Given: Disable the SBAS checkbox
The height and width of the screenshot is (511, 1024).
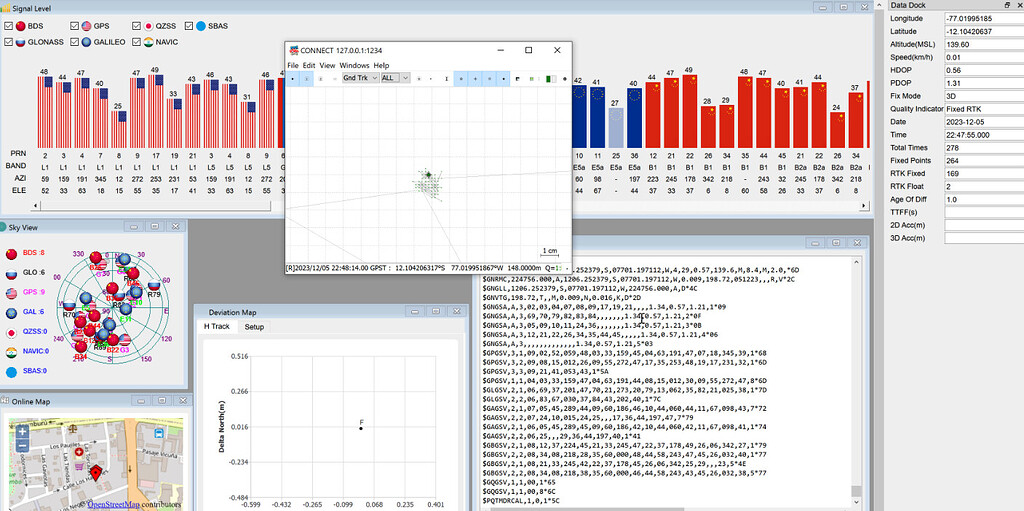Looking at the screenshot, I should [x=189, y=25].
